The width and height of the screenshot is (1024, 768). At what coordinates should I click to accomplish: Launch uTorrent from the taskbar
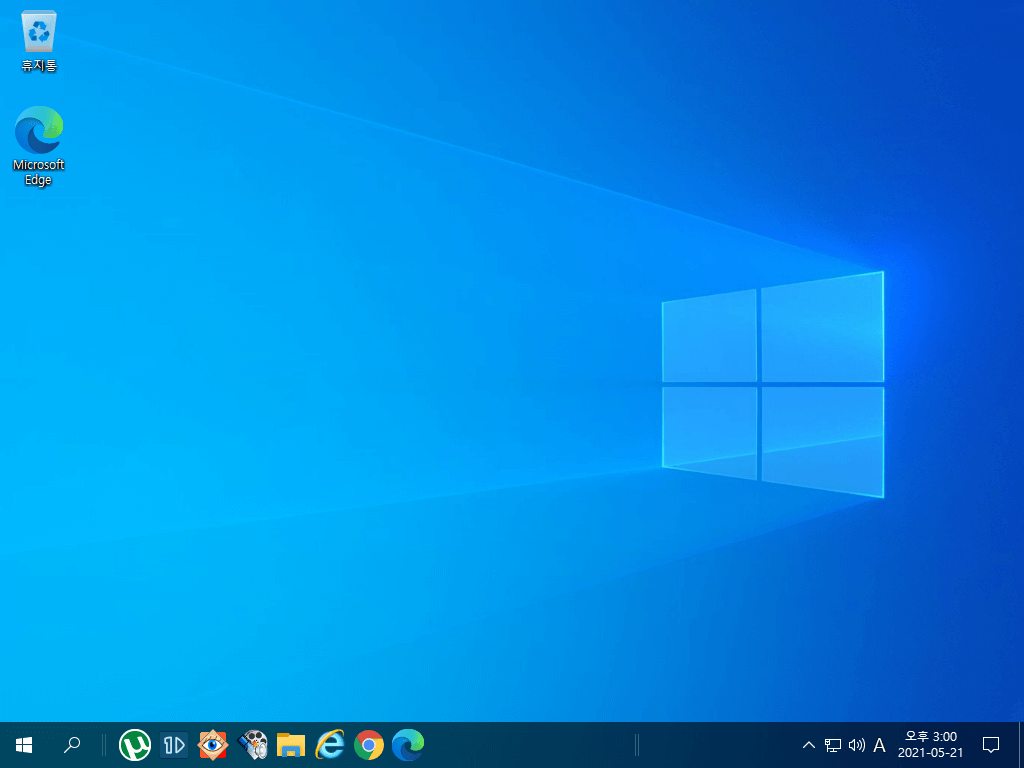pos(135,744)
